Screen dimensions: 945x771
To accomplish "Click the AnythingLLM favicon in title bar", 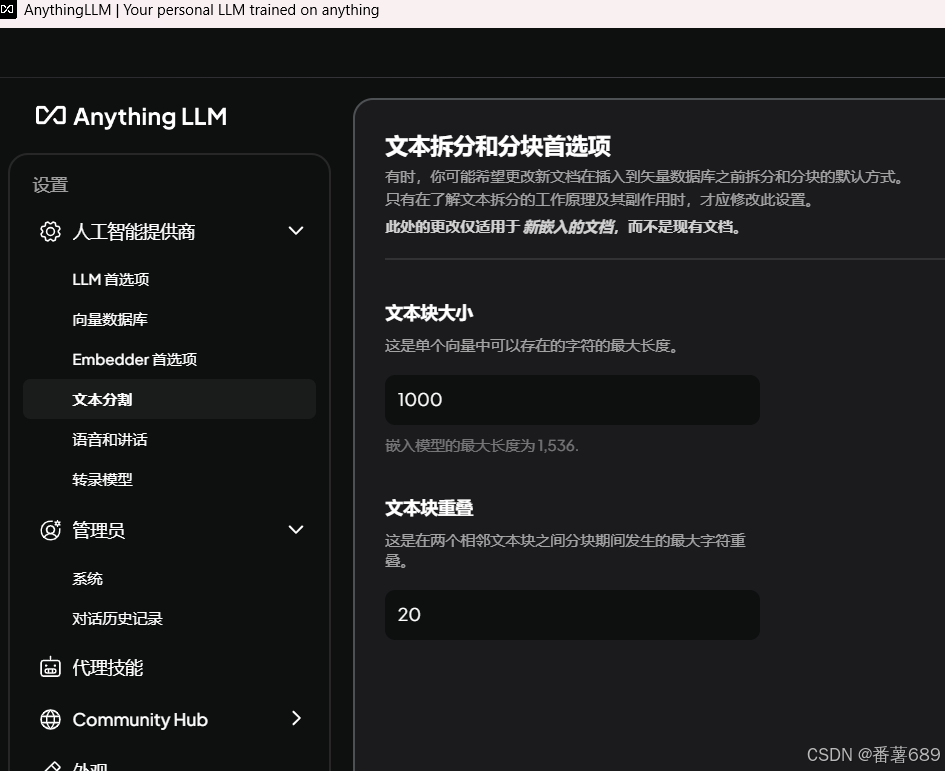I will tap(7, 10).
